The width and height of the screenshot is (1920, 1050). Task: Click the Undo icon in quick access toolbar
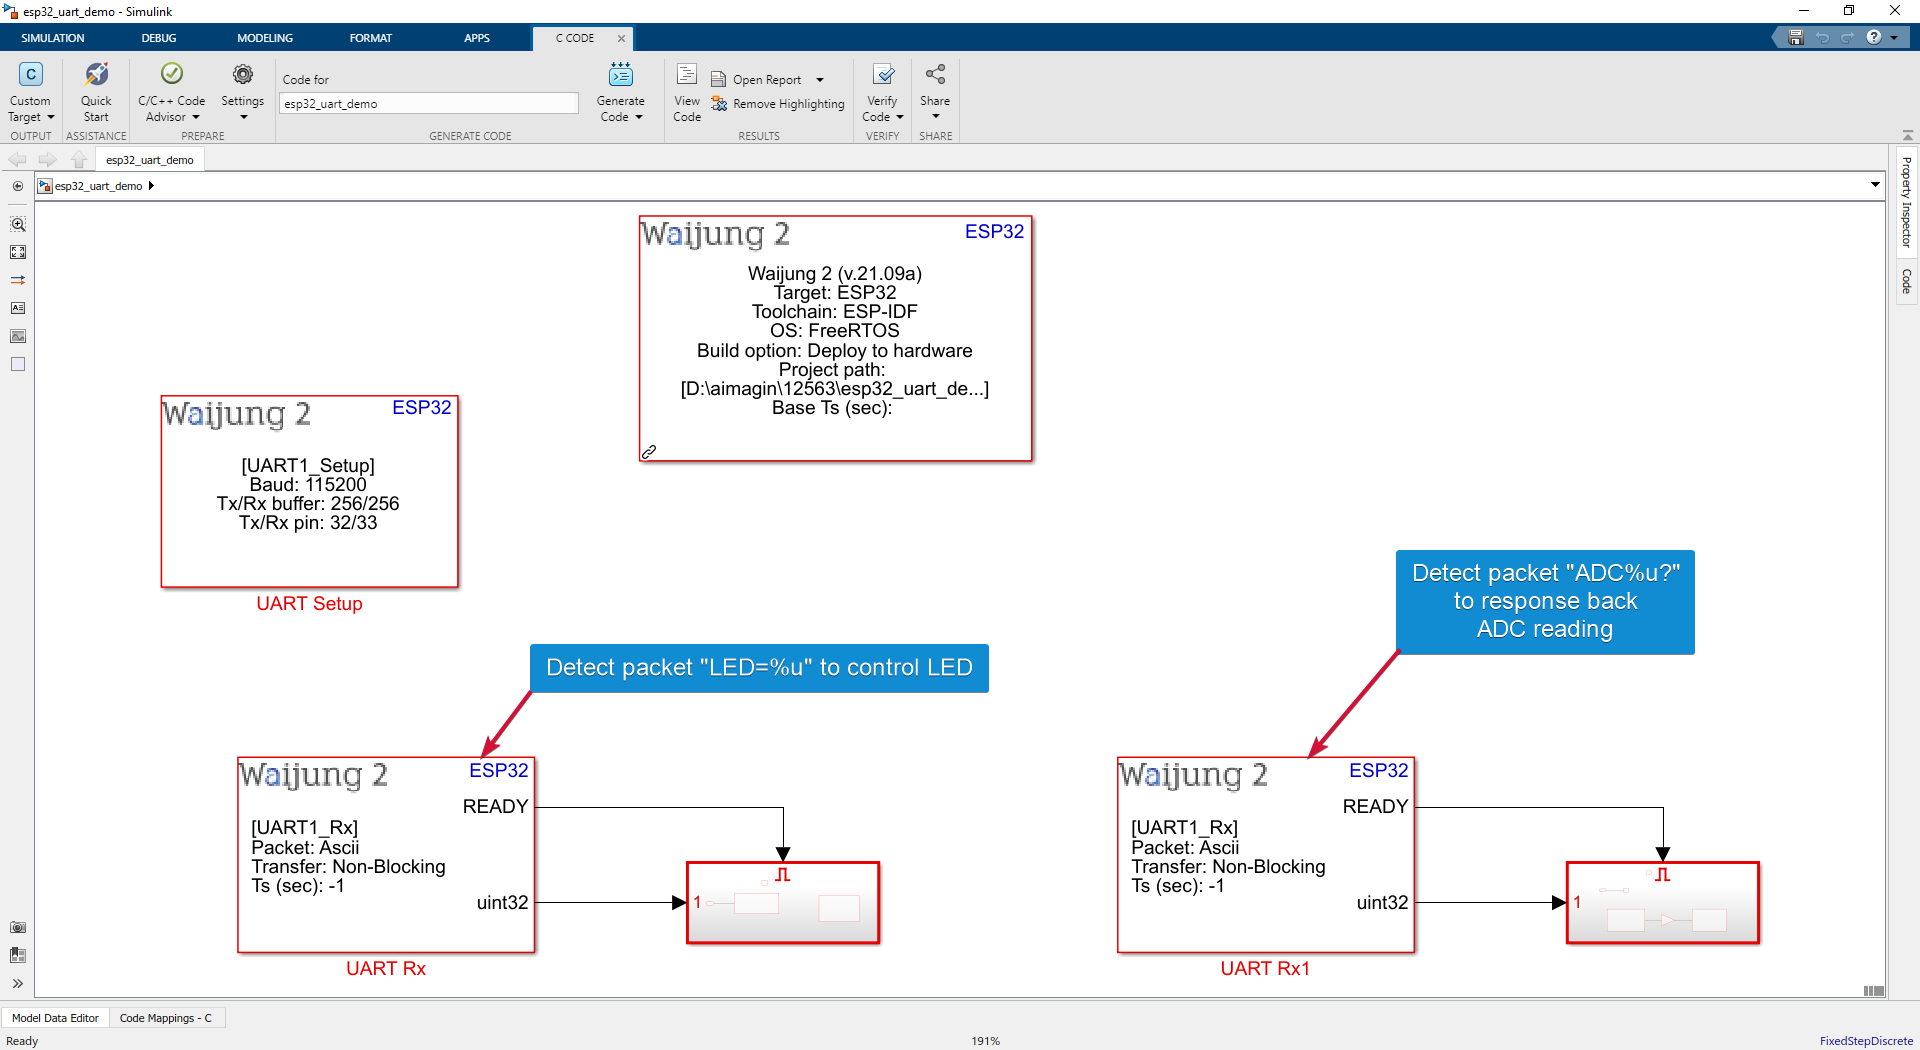1822,37
